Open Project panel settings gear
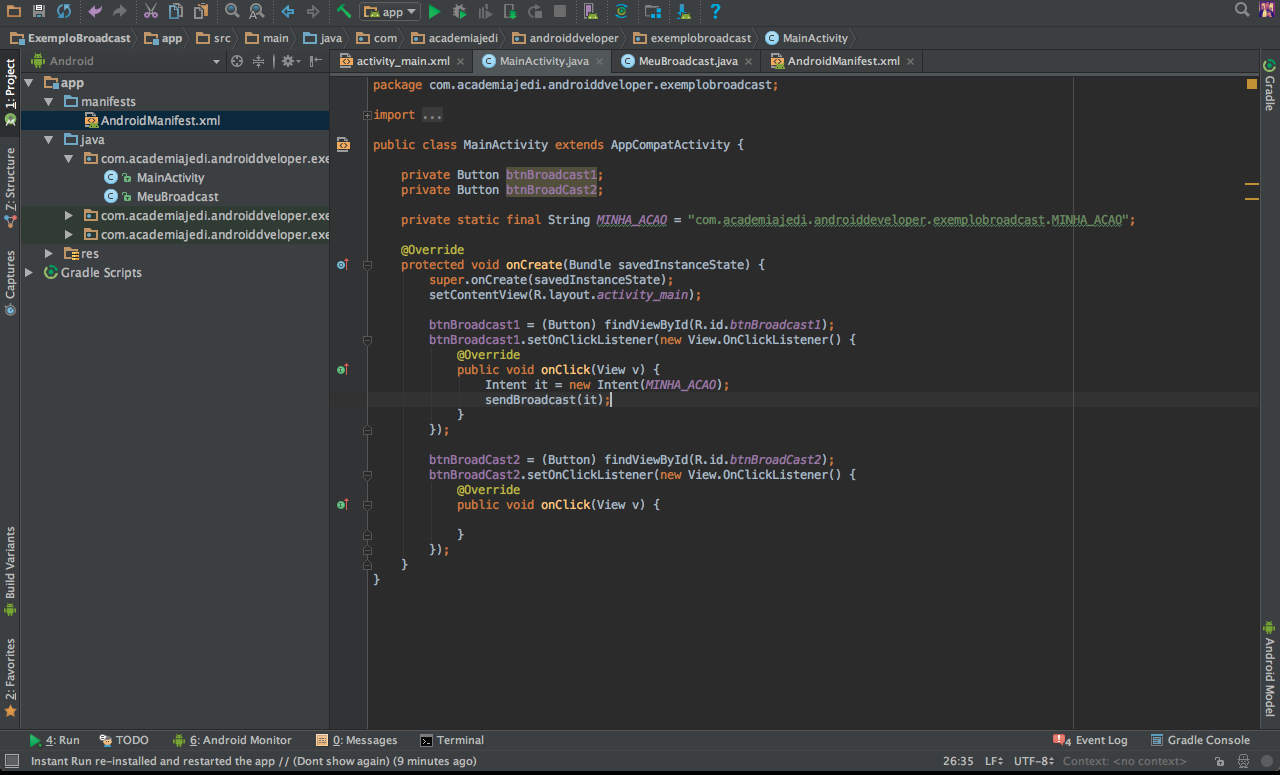This screenshot has width=1280, height=775. pos(288,61)
